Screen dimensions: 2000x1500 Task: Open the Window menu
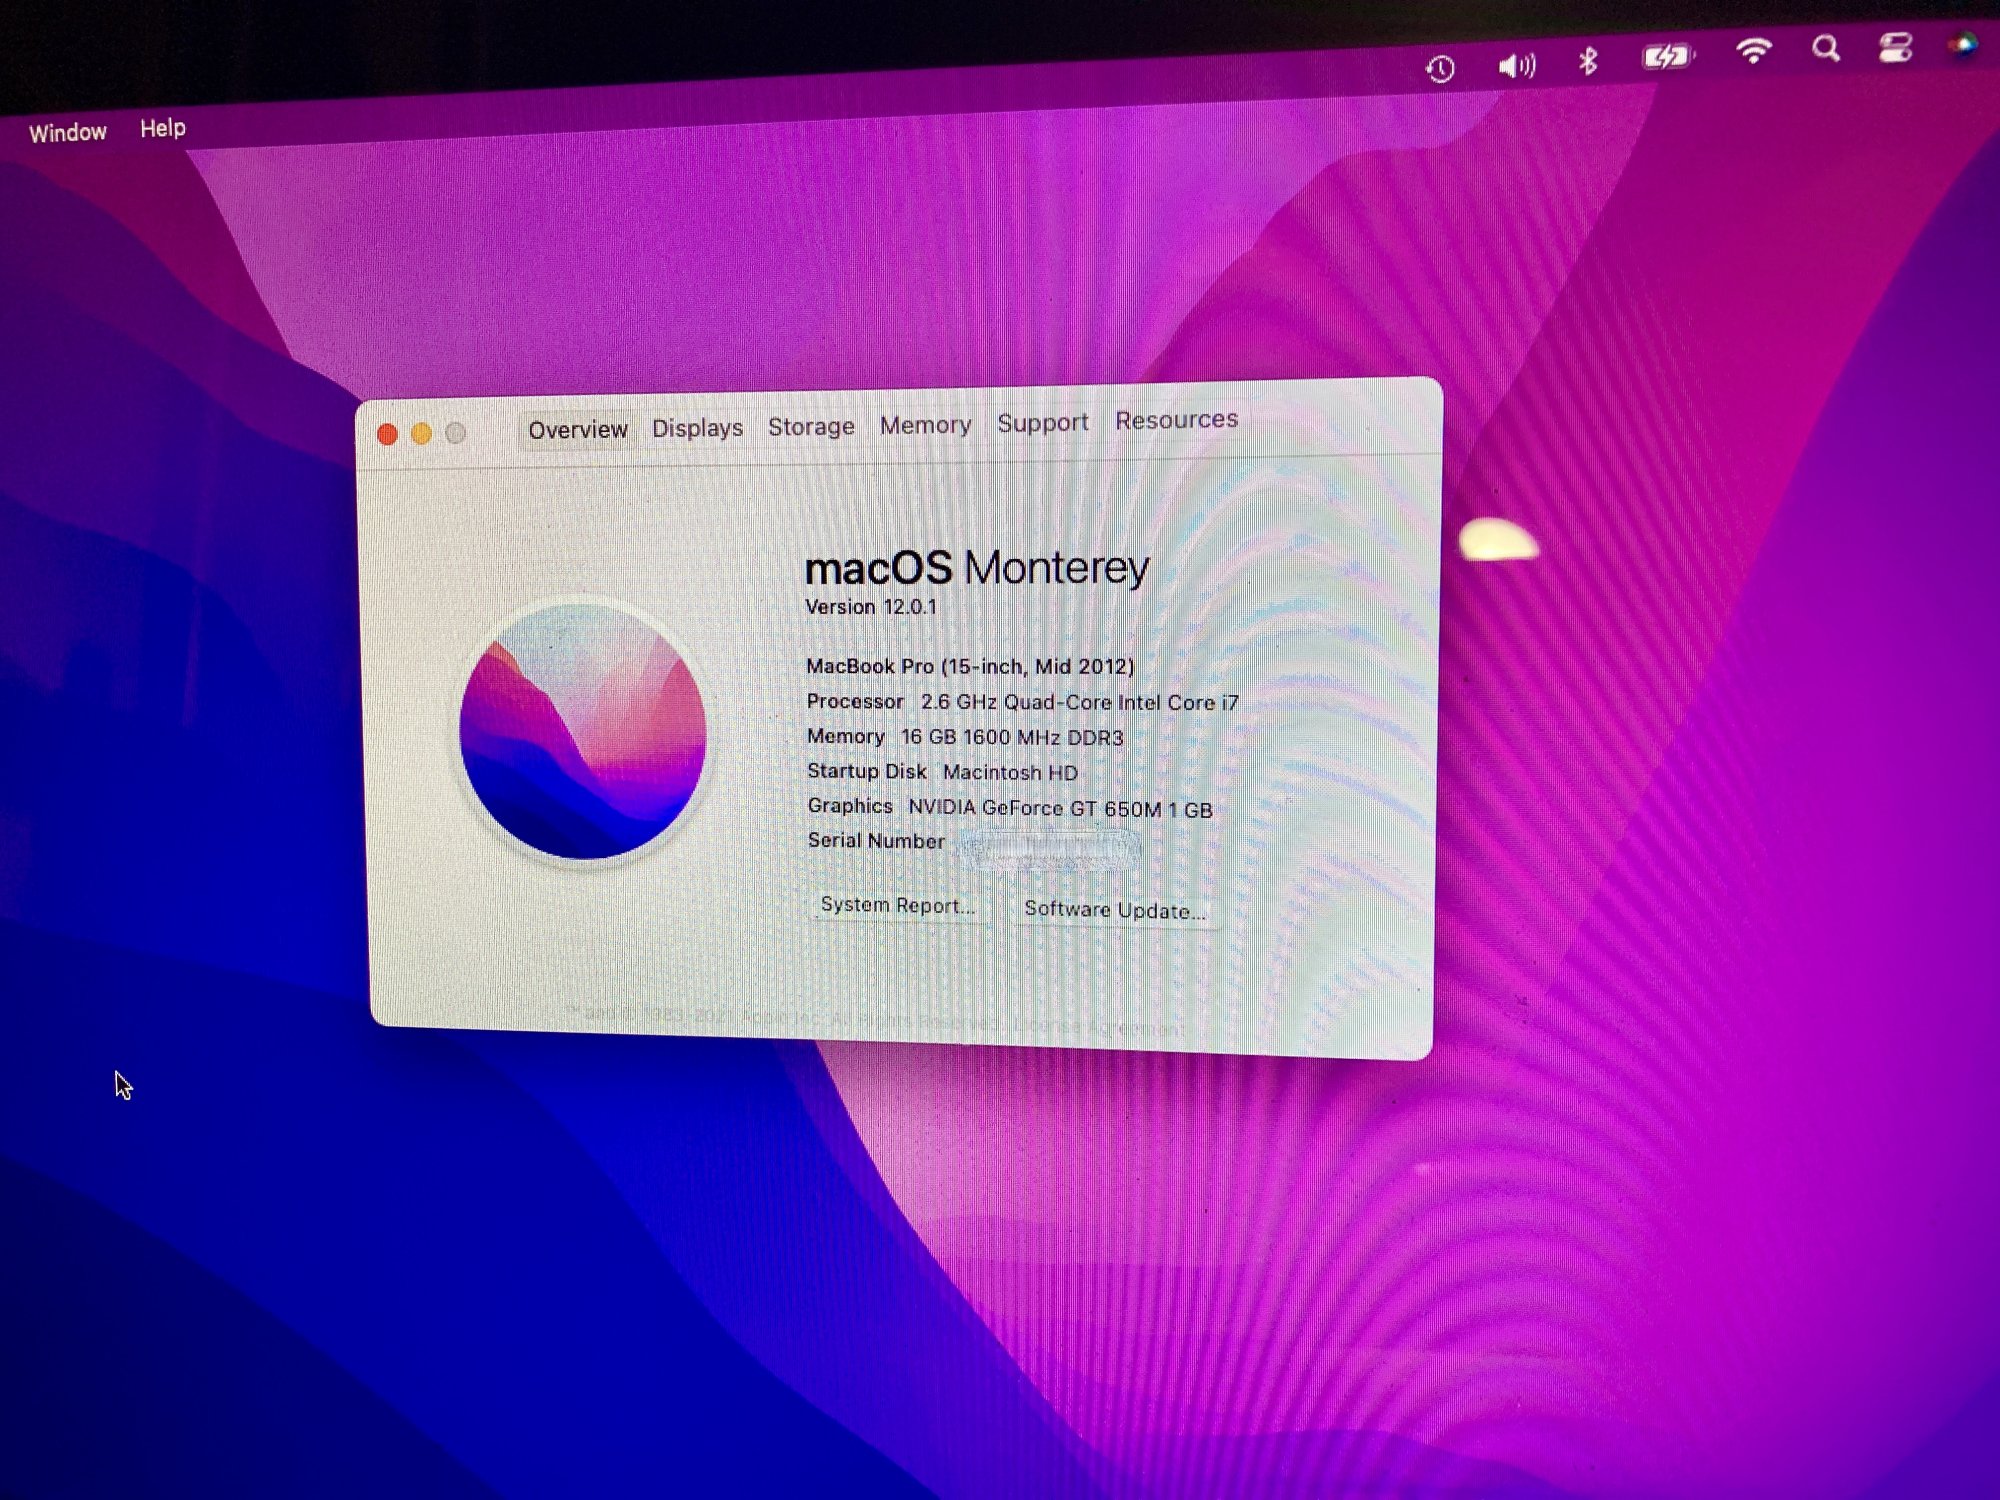[67, 132]
